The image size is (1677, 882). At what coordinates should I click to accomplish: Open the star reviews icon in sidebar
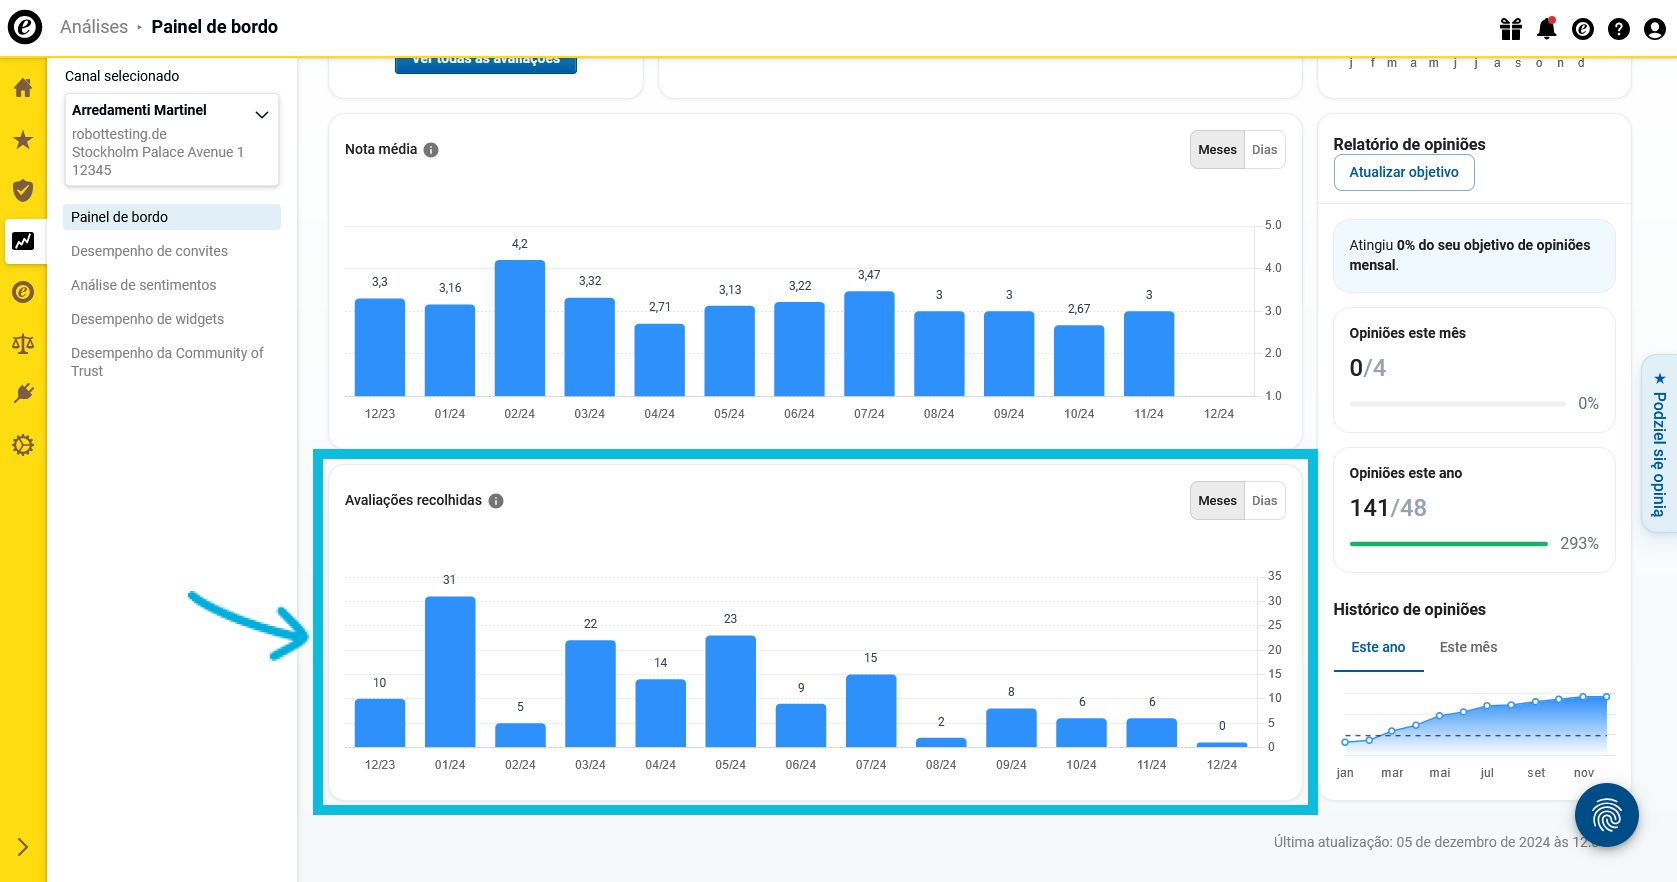tap(23, 140)
